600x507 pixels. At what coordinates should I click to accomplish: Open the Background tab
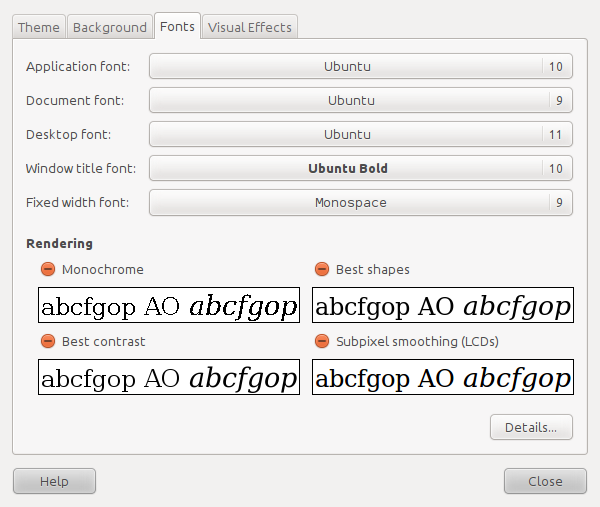click(x=110, y=27)
